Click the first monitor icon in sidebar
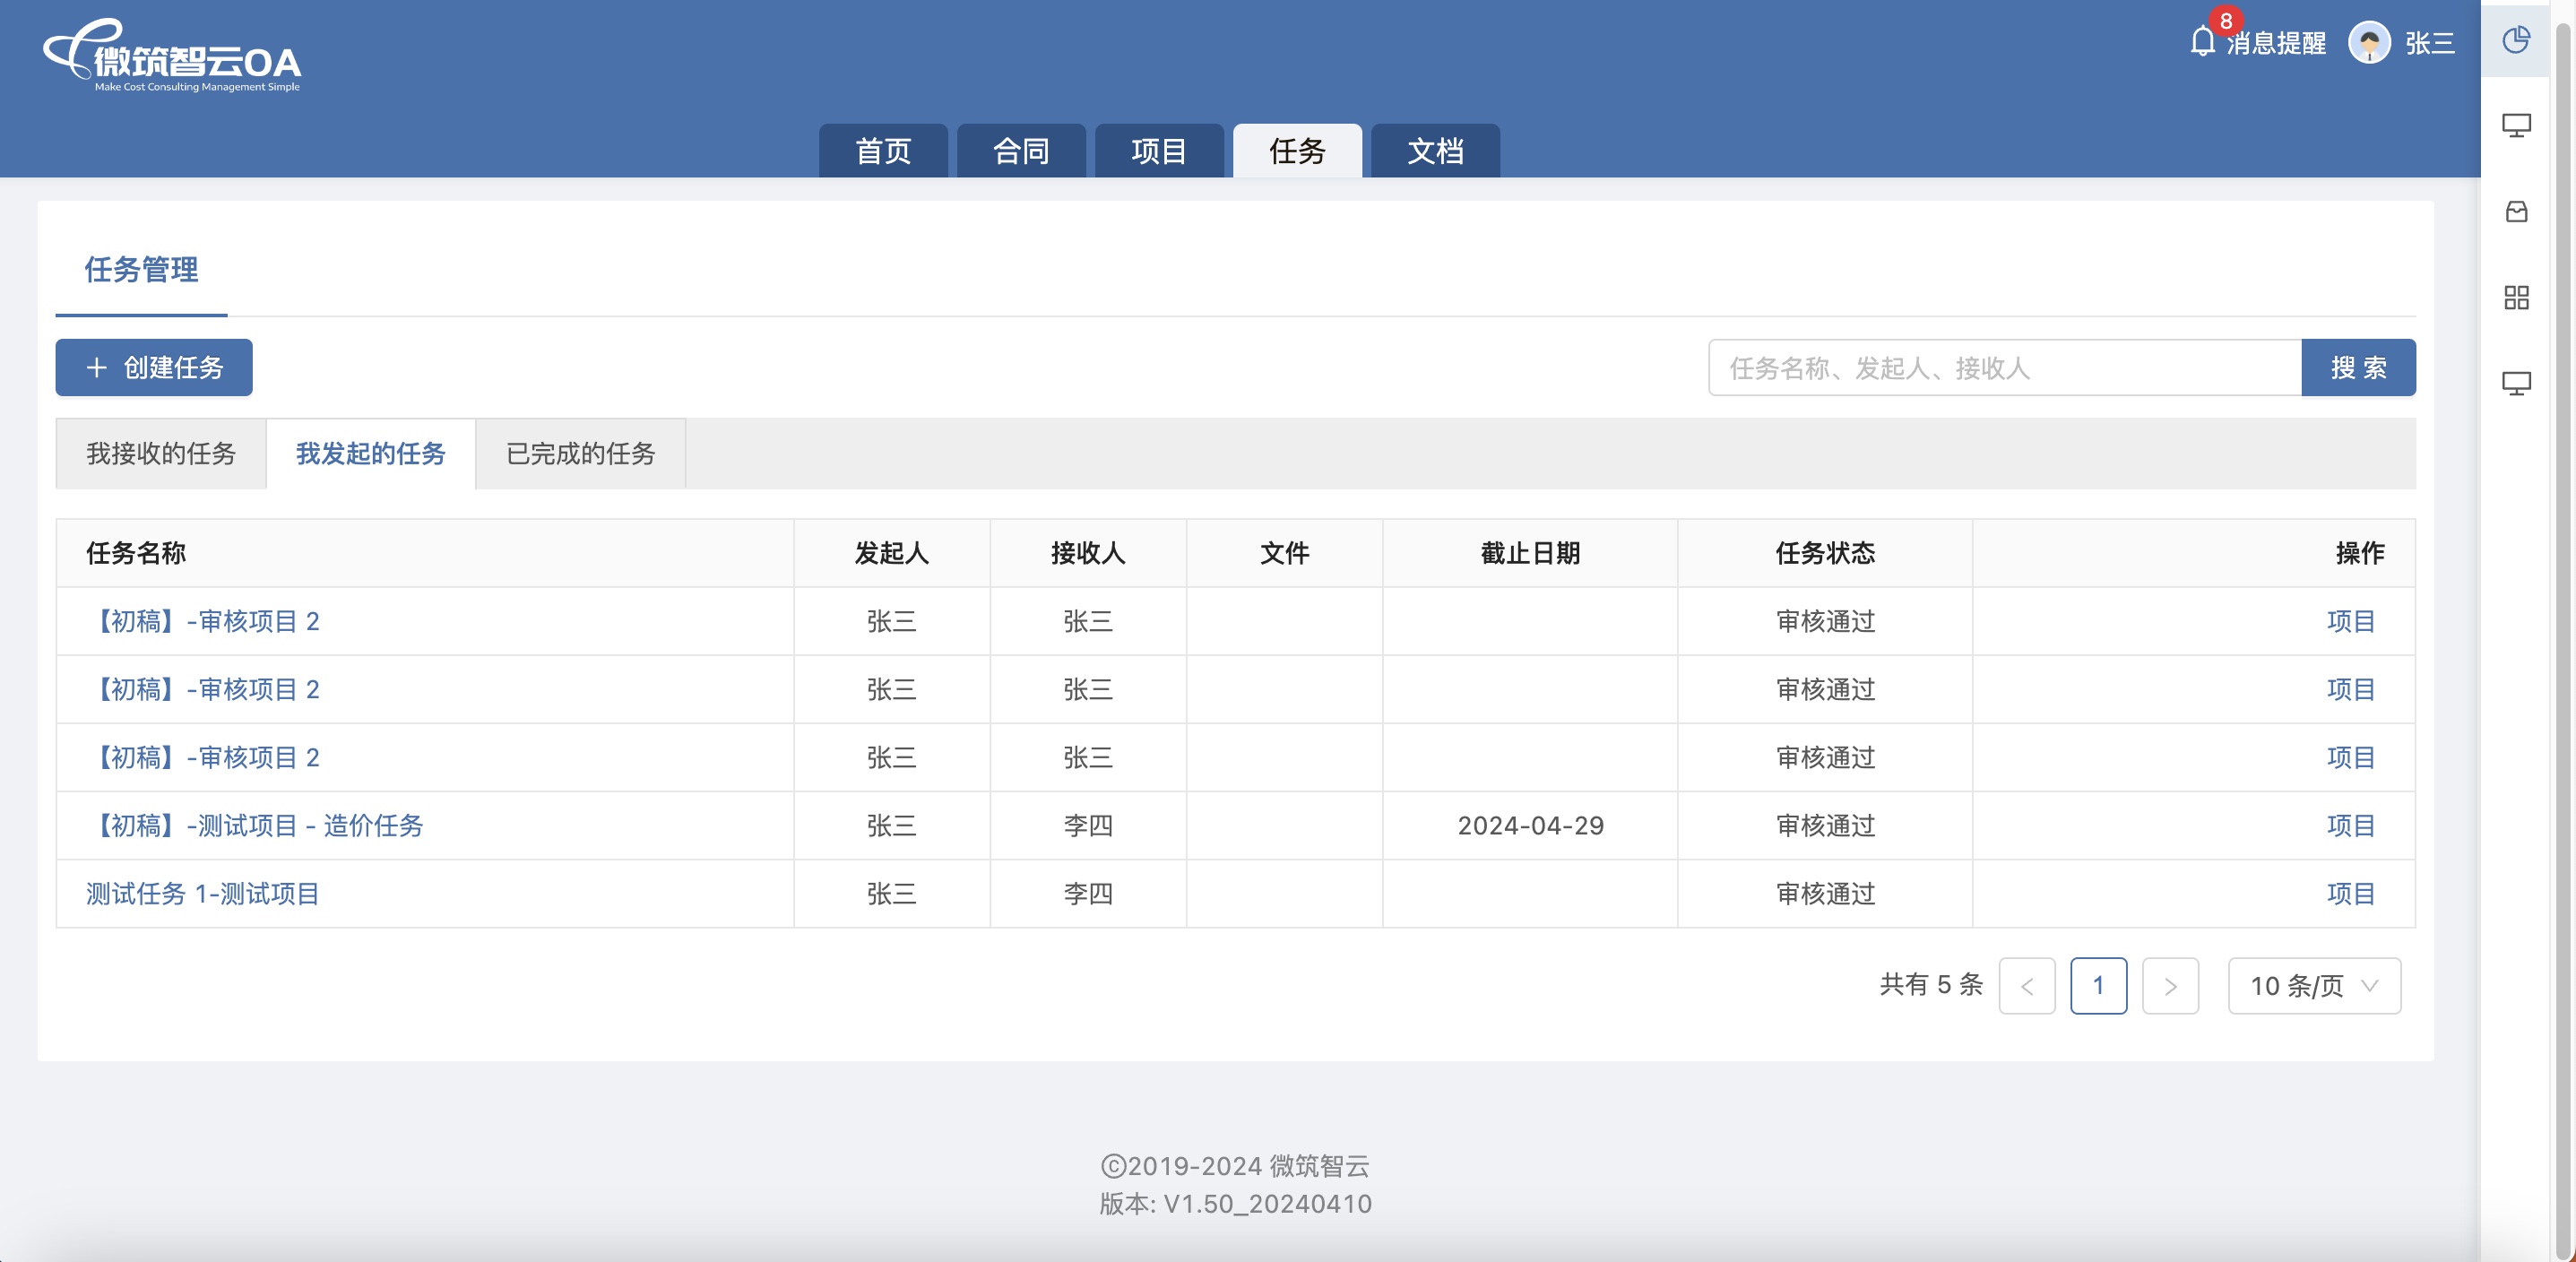 point(2515,126)
